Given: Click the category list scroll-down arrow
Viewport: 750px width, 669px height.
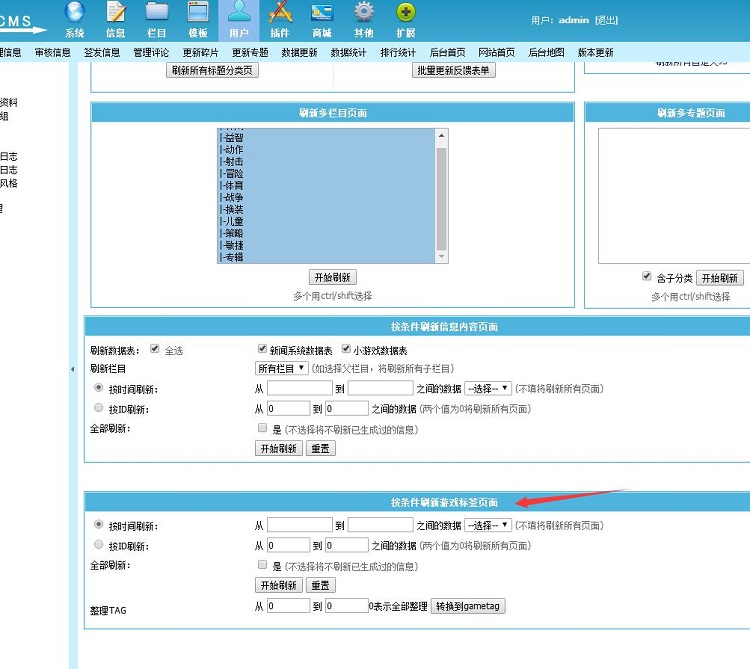Looking at the screenshot, I should click(x=441, y=257).
